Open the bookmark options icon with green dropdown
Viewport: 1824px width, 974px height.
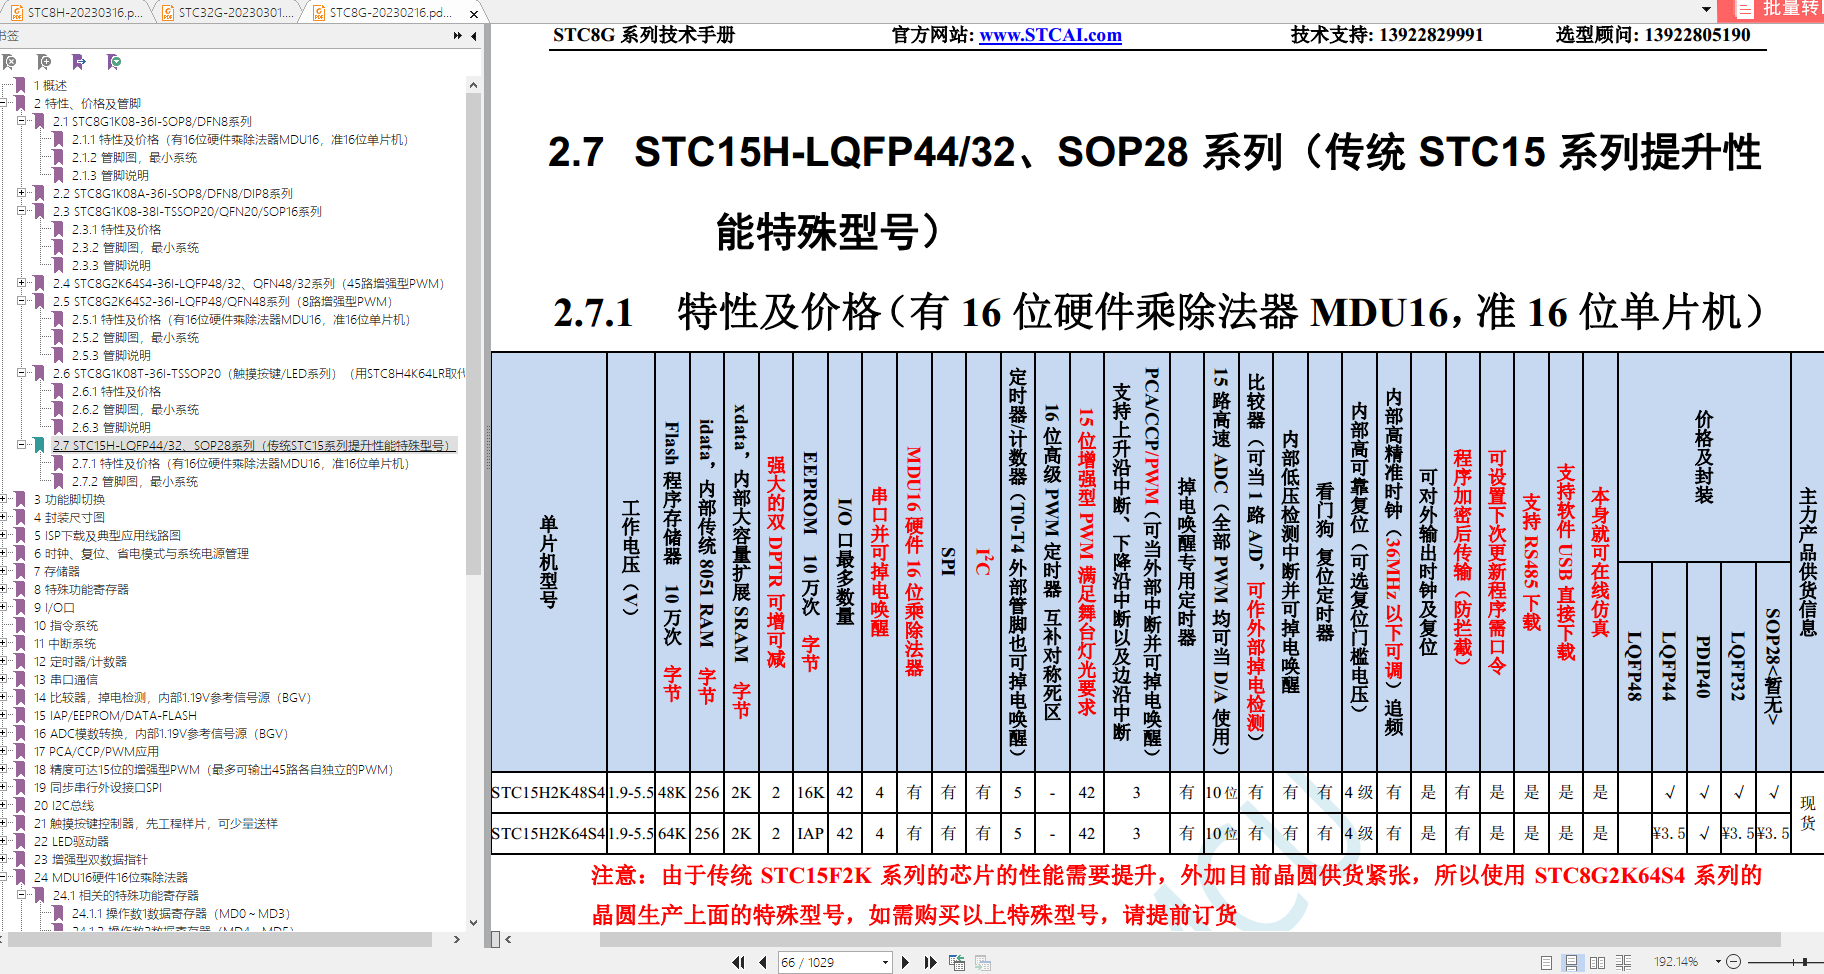click(x=114, y=62)
